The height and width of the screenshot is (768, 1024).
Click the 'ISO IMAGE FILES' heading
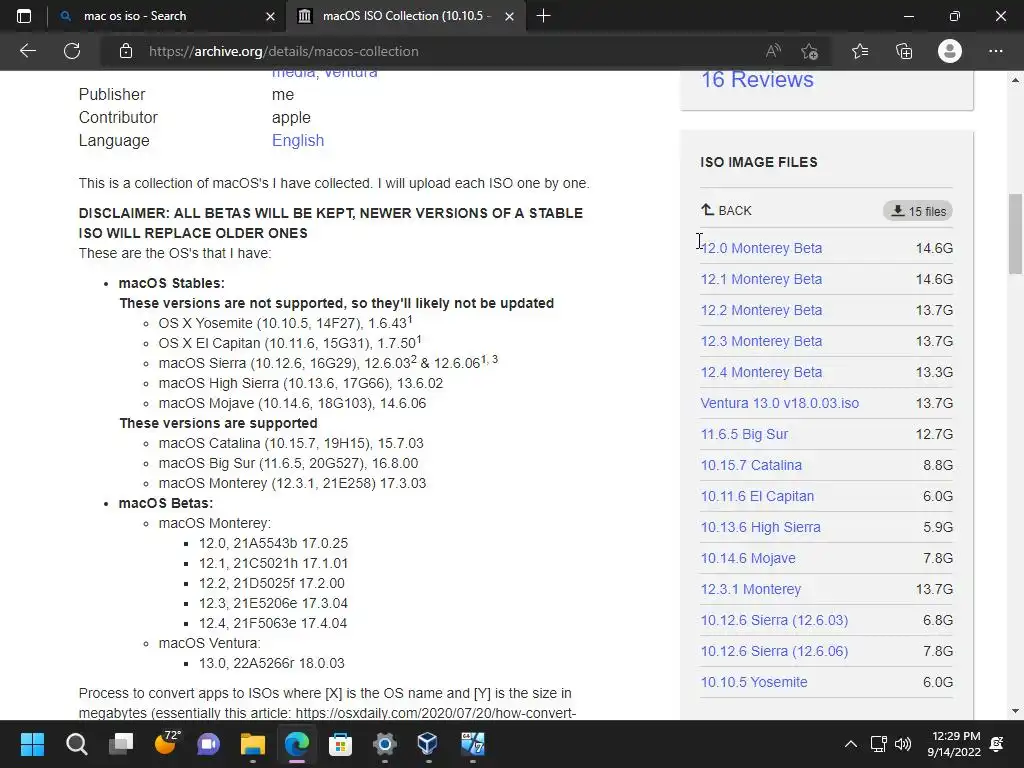pyautogui.click(x=759, y=162)
